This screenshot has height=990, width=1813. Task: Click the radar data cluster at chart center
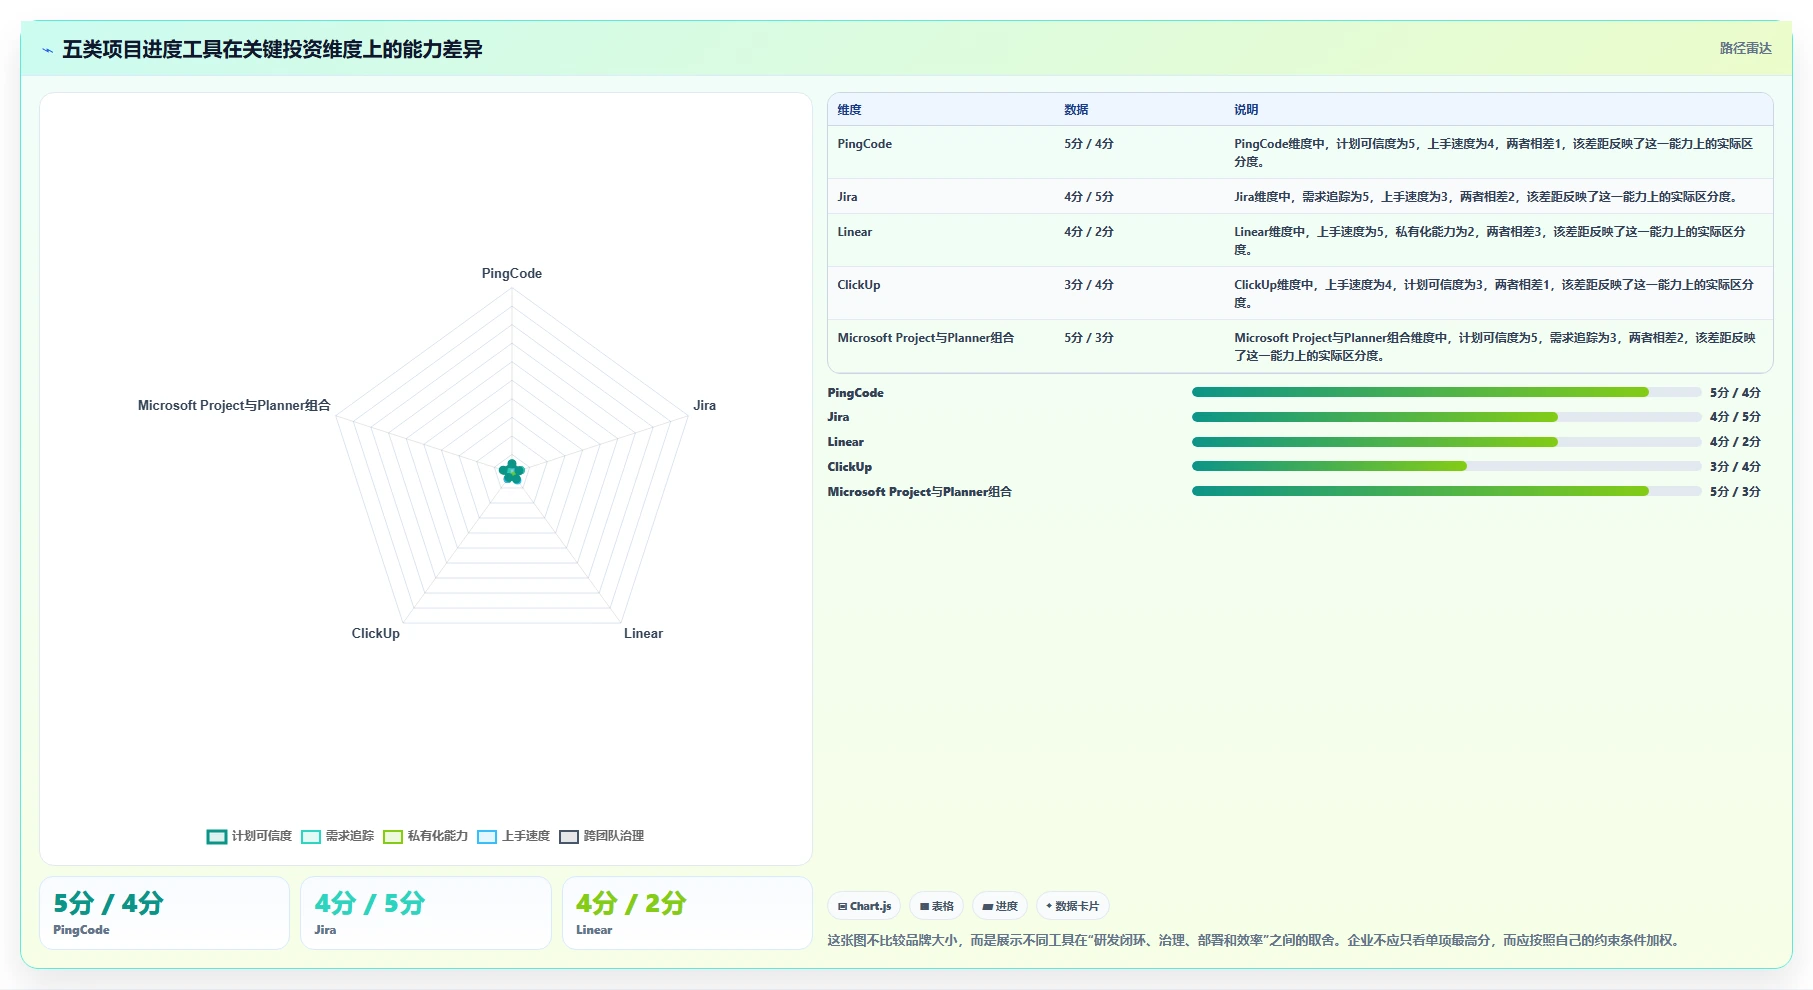coord(512,472)
